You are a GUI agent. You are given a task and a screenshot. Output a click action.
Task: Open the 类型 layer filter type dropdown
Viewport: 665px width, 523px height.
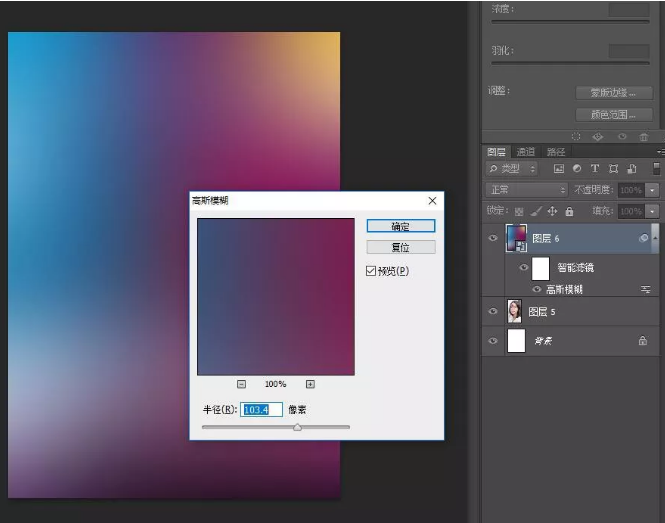[512, 169]
